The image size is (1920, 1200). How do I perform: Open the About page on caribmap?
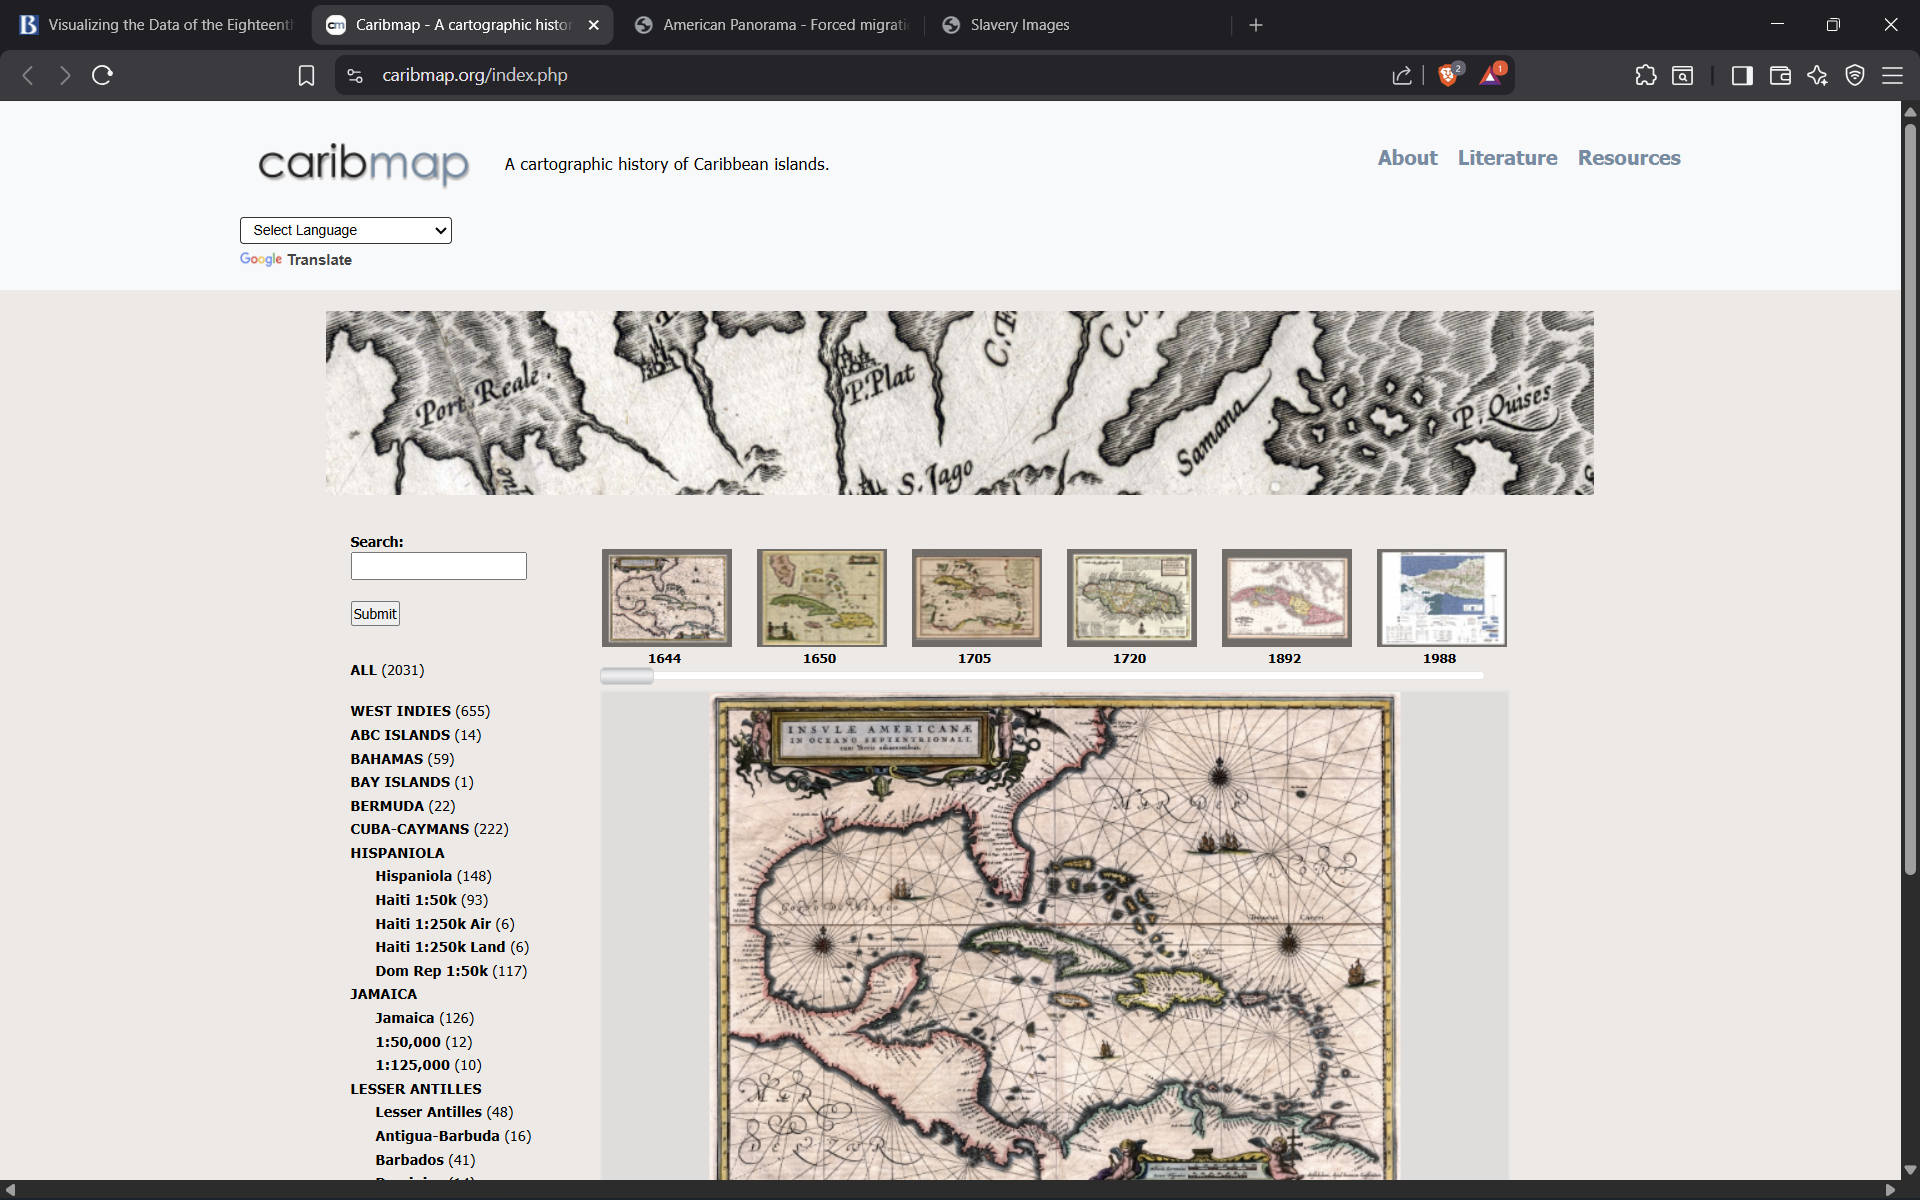click(x=1406, y=157)
